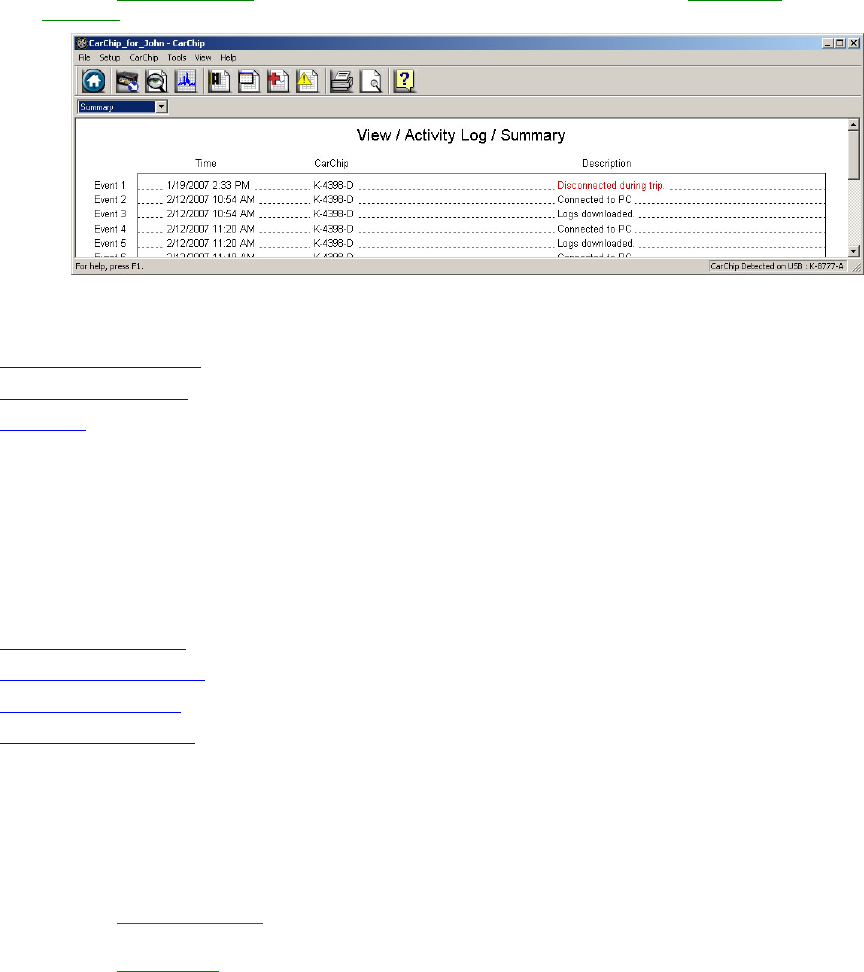Click 'For help, press F1.' status text

(x=109, y=266)
